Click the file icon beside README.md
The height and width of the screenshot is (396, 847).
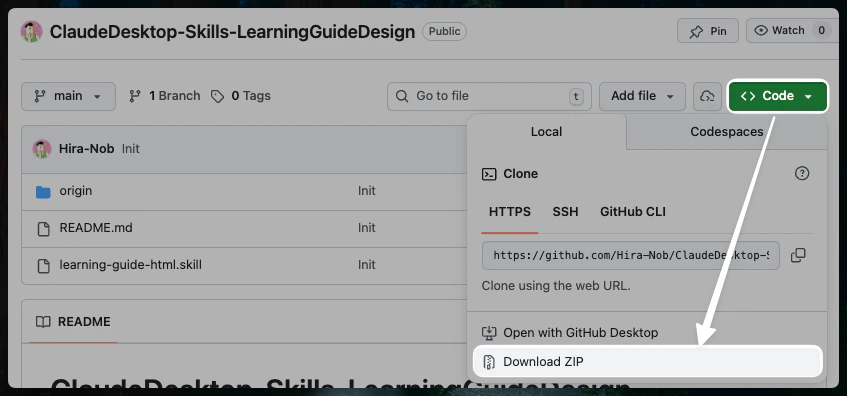43,229
